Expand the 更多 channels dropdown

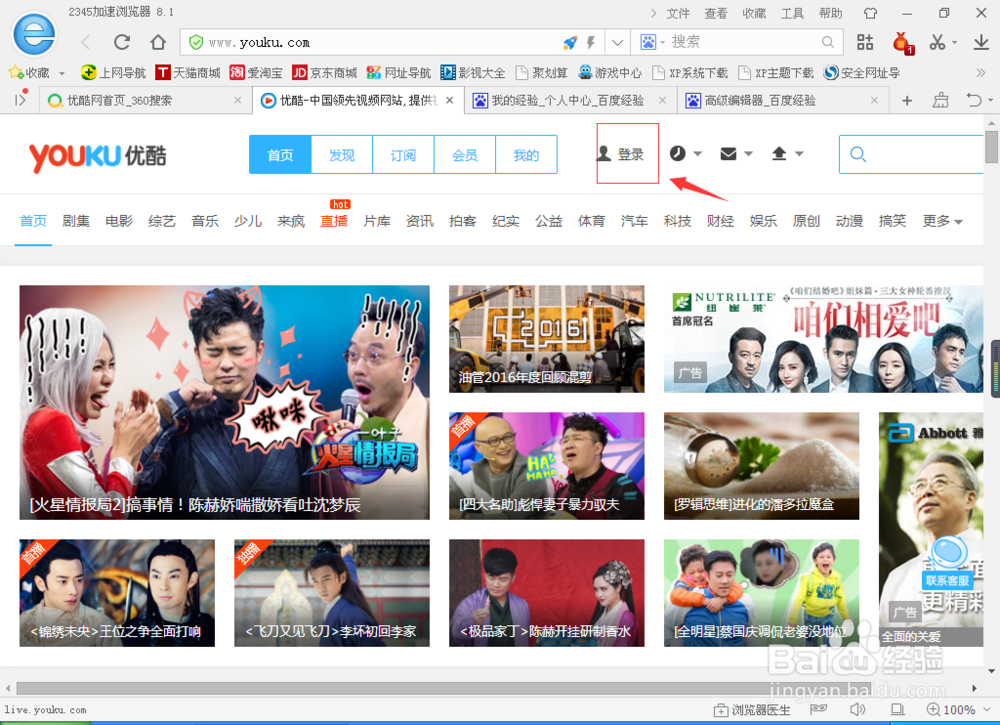click(x=943, y=221)
